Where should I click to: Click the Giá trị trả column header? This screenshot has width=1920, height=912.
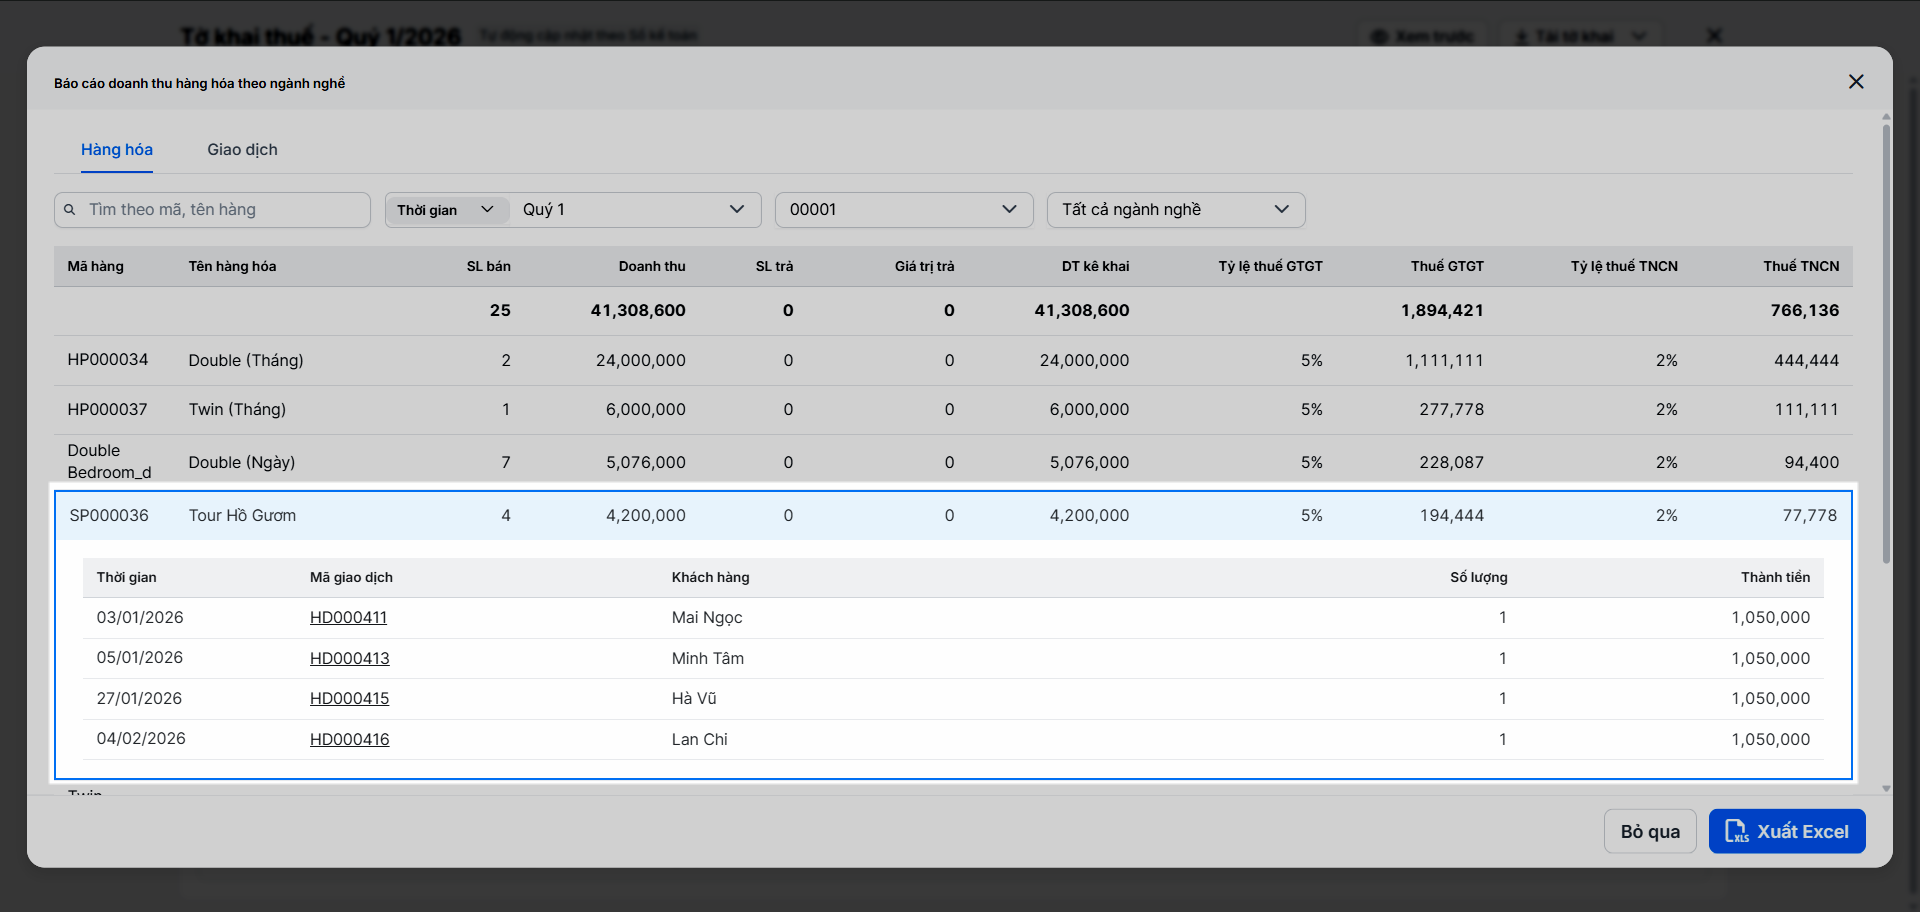(x=925, y=266)
